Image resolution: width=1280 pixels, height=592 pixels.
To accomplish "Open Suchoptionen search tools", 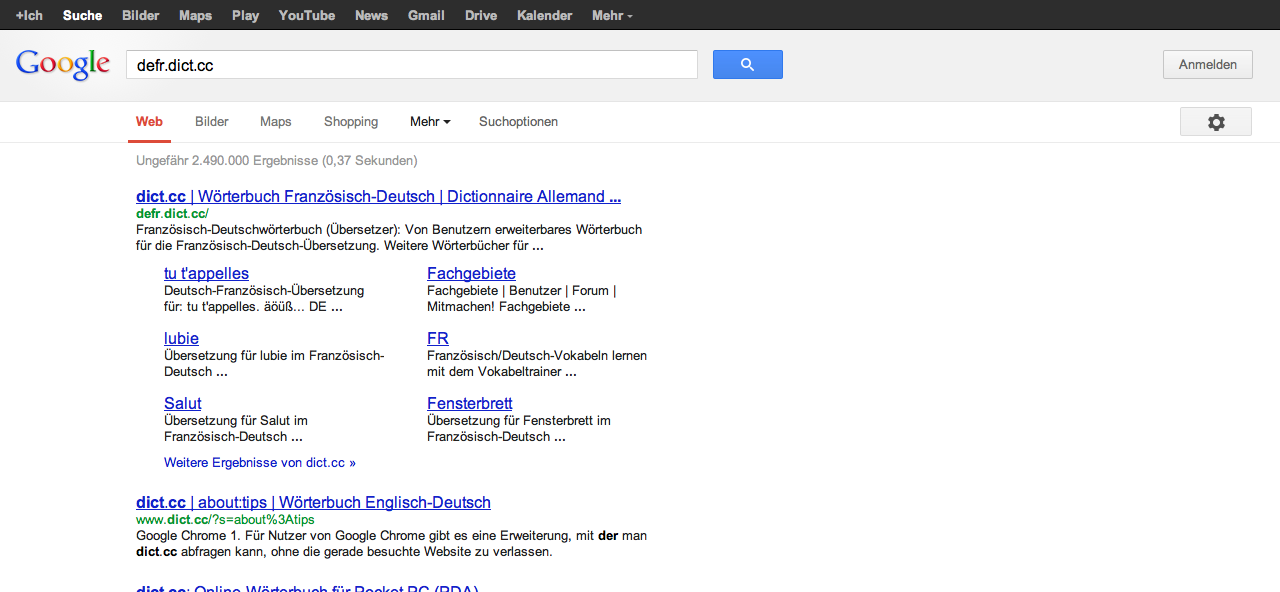I will coord(518,122).
